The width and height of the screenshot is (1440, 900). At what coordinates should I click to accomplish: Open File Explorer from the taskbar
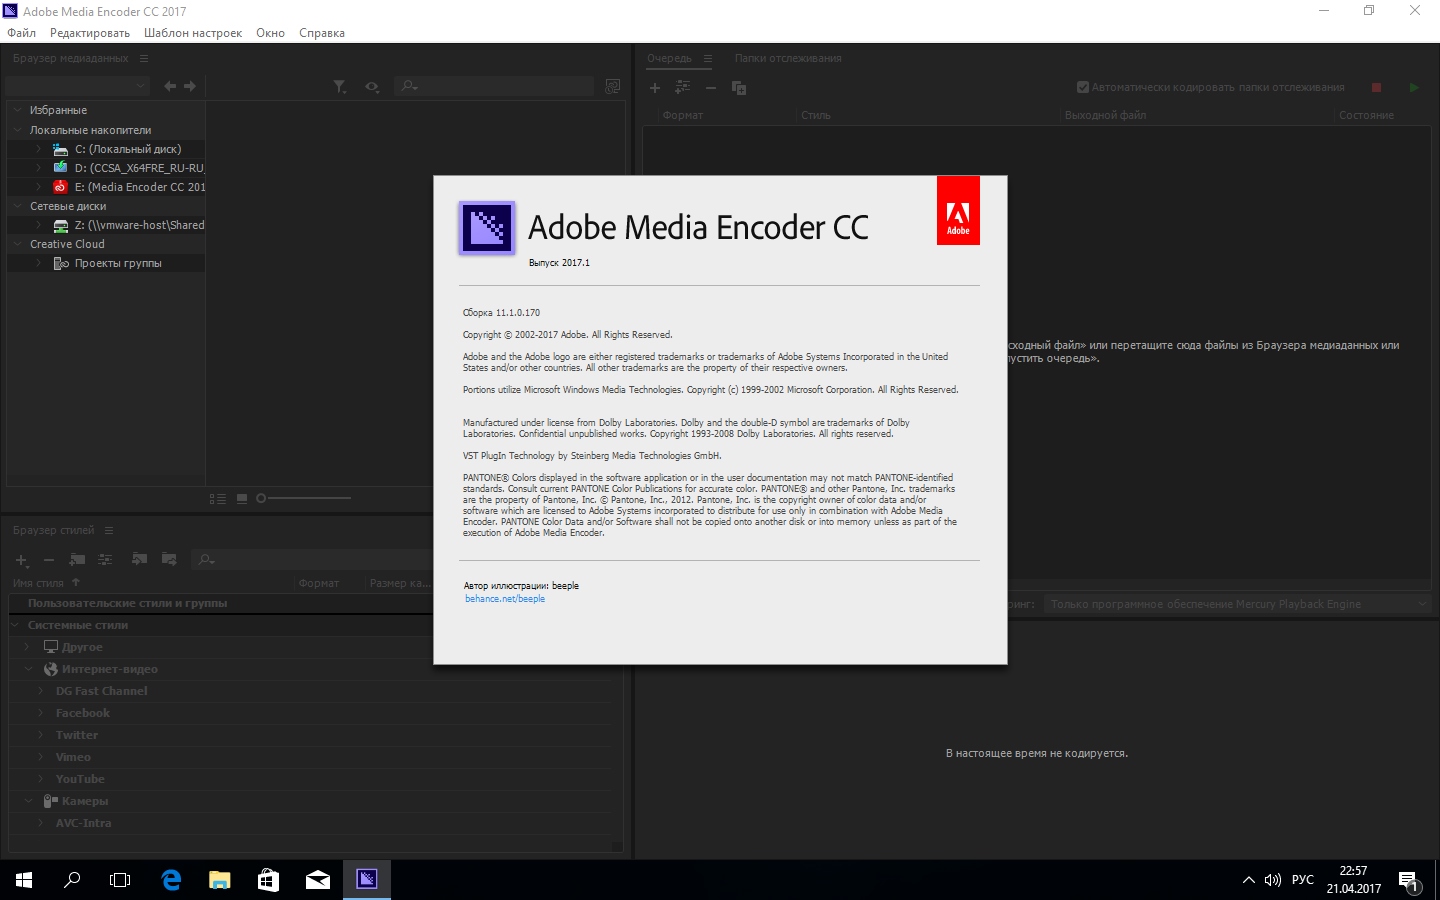(x=220, y=880)
